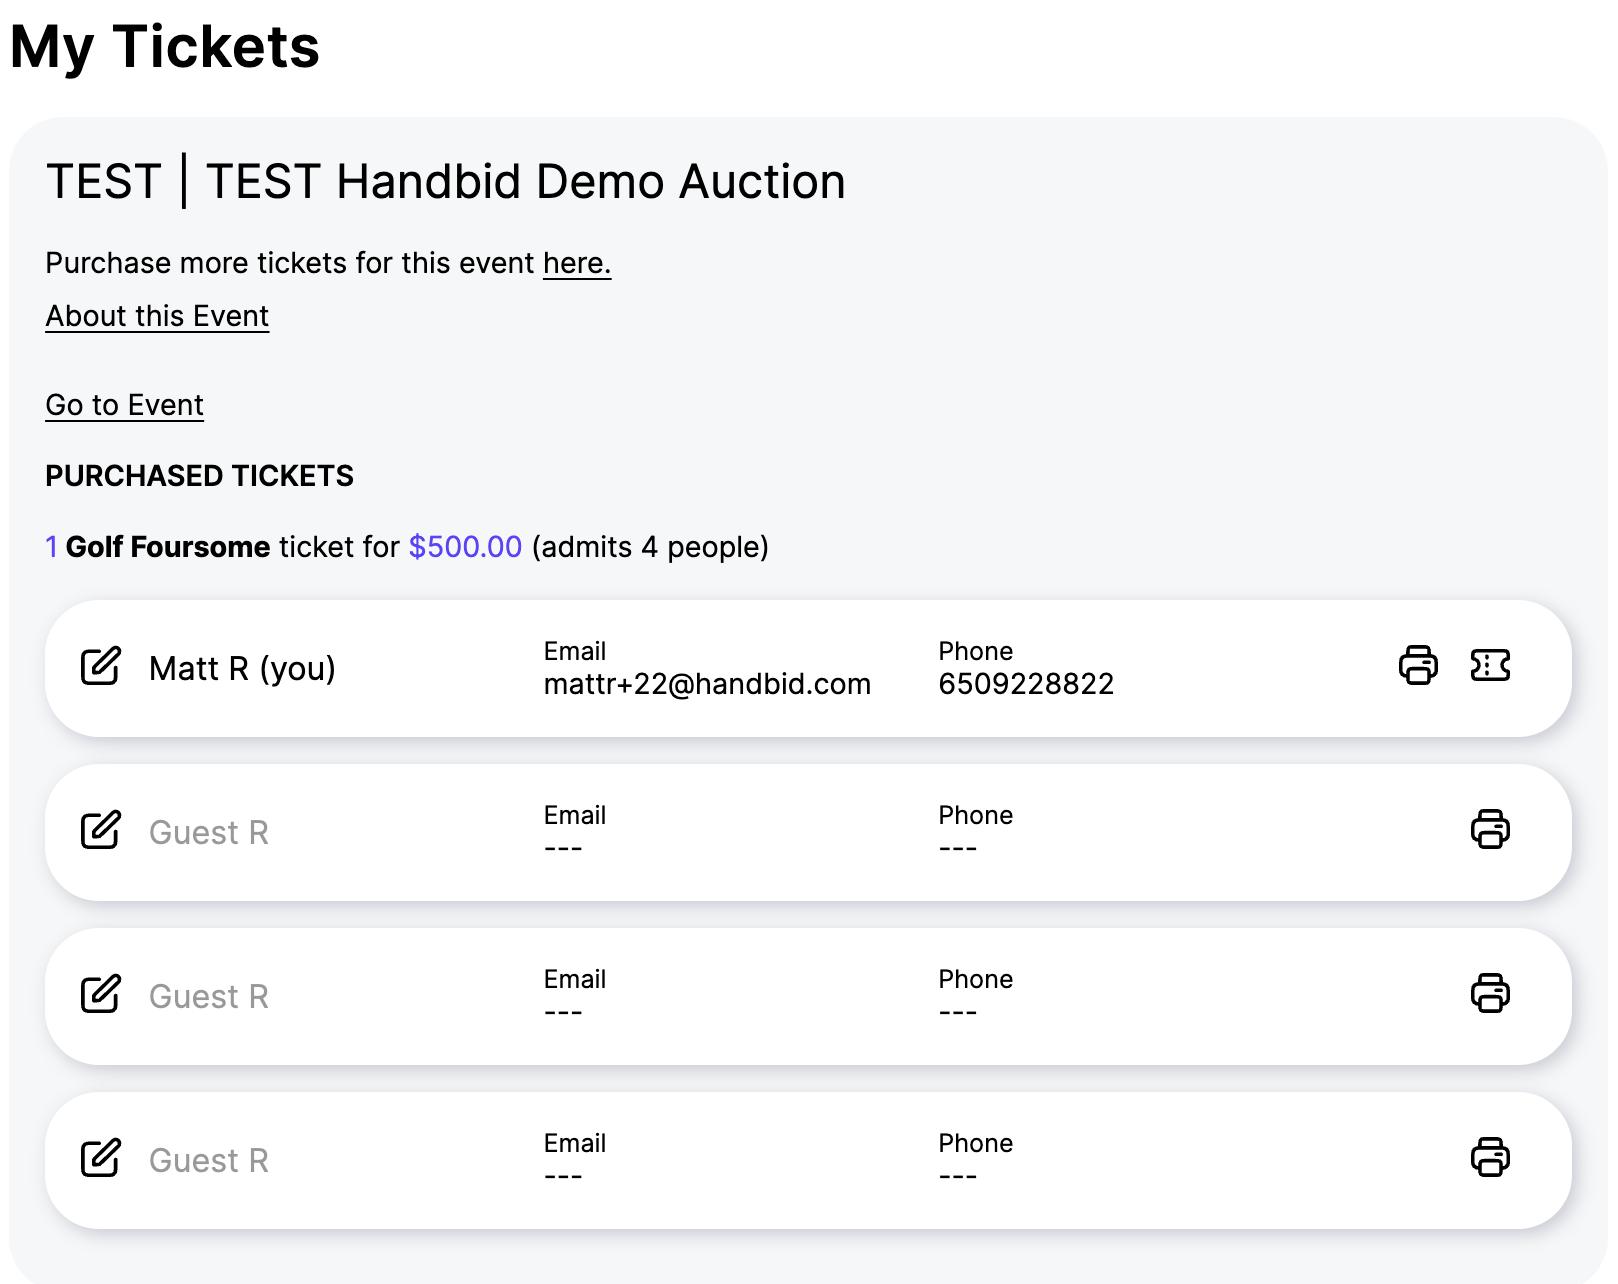Edit the second Guest R ticket

pos(98,995)
